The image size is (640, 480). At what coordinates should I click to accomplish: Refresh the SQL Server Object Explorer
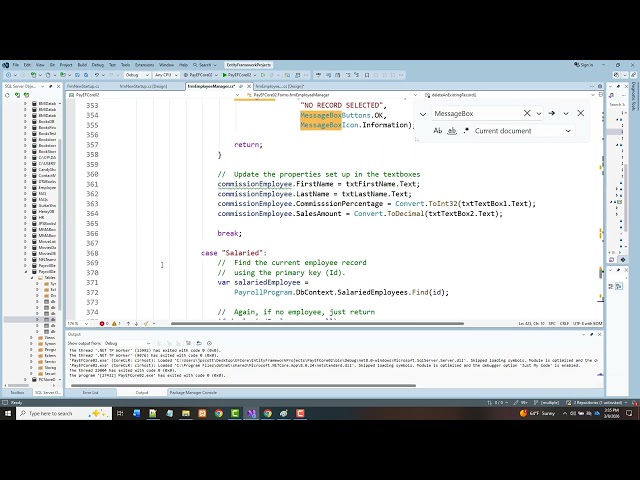click(7, 95)
